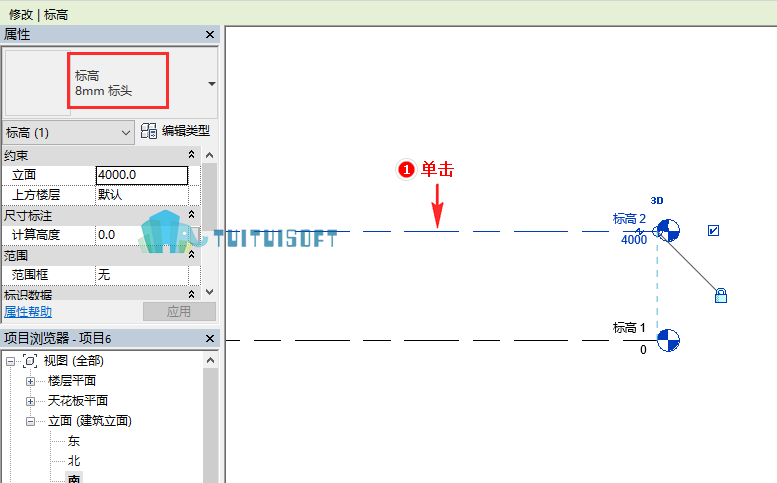
Task: Select the 南 elevation view
Action: click(74, 478)
